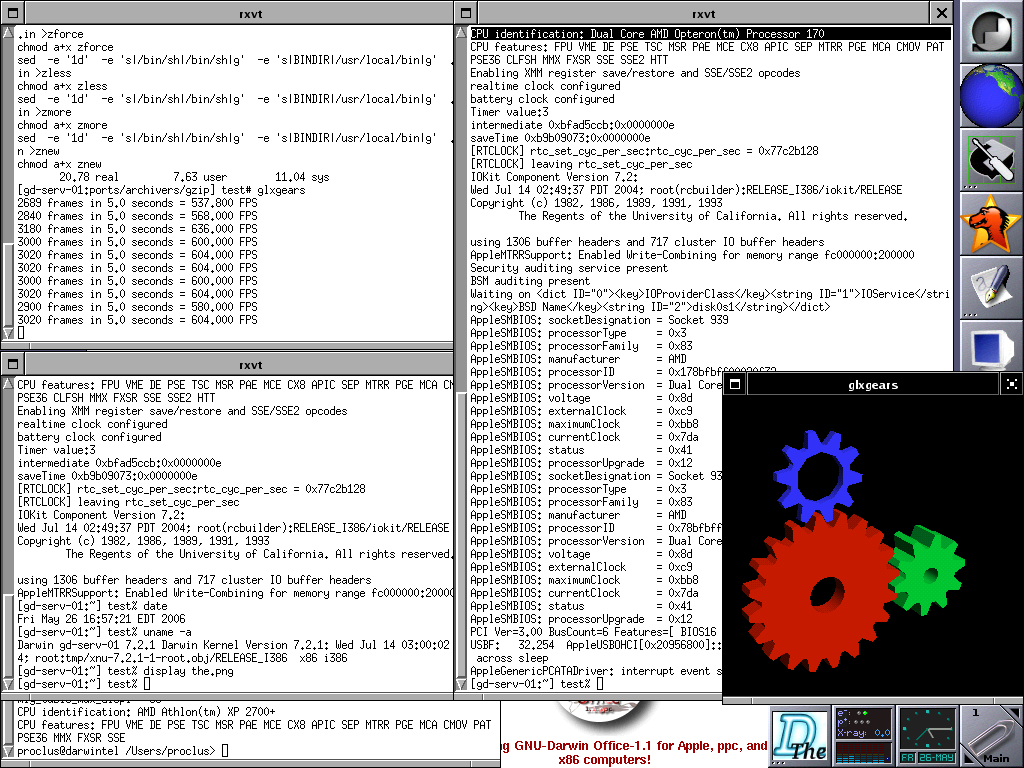
Task: Click bottom-left rxvt scrollbar up arrow
Action: tap(8, 383)
